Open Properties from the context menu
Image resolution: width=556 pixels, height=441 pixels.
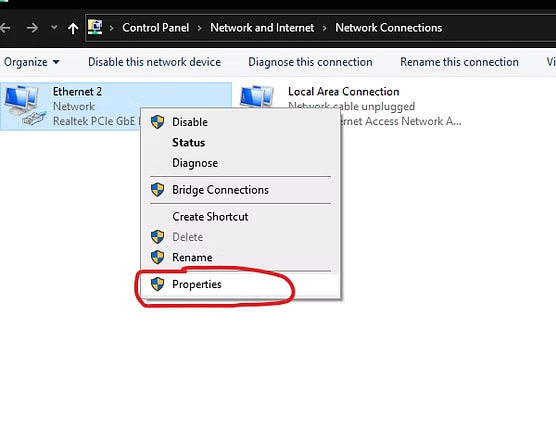click(240, 284)
